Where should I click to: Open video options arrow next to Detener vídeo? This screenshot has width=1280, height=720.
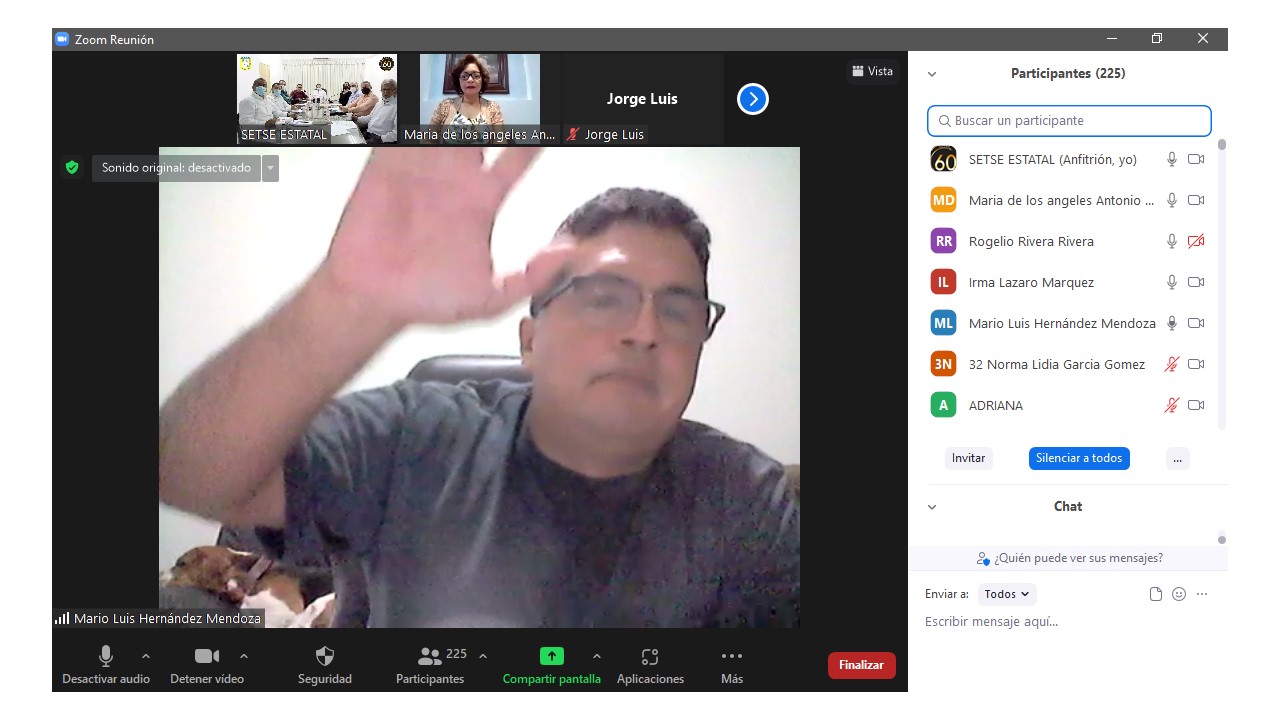[x=244, y=656]
